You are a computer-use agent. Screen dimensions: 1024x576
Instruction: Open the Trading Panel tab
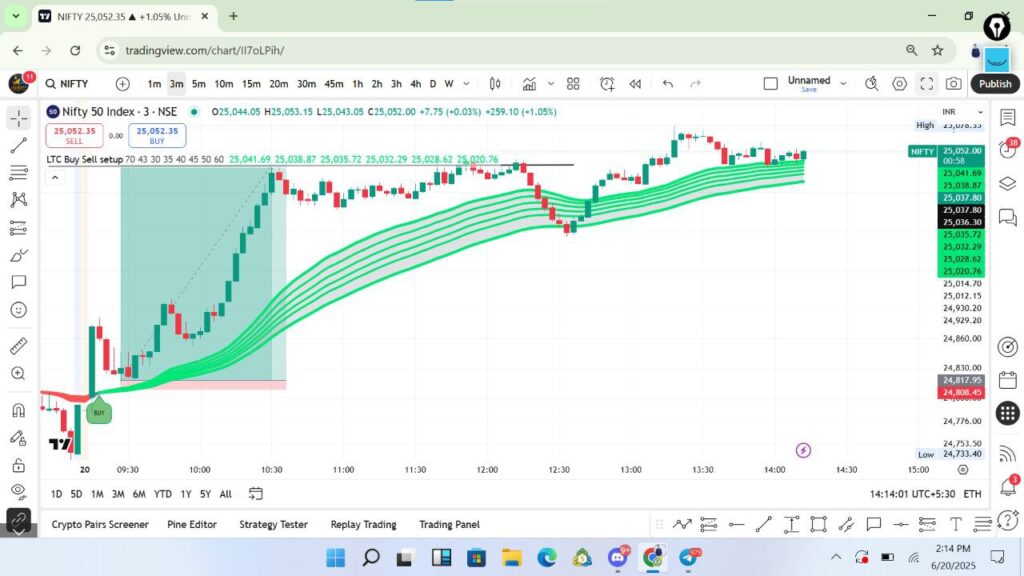449,524
